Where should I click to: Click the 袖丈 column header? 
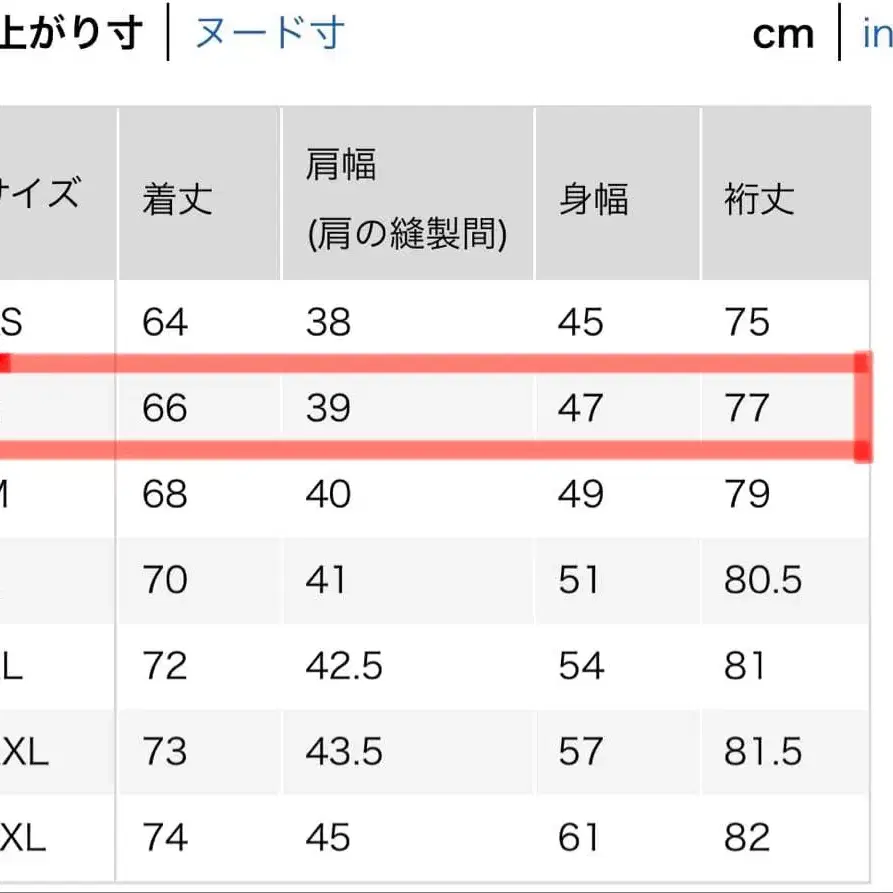(755, 200)
